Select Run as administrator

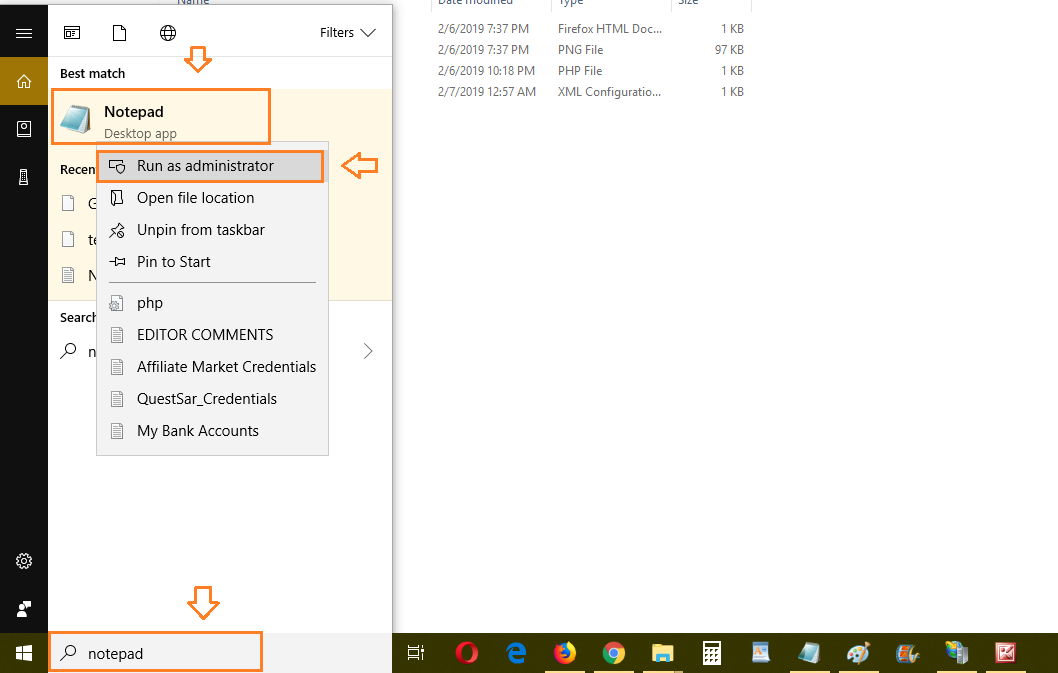pyautogui.click(x=205, y=166)
